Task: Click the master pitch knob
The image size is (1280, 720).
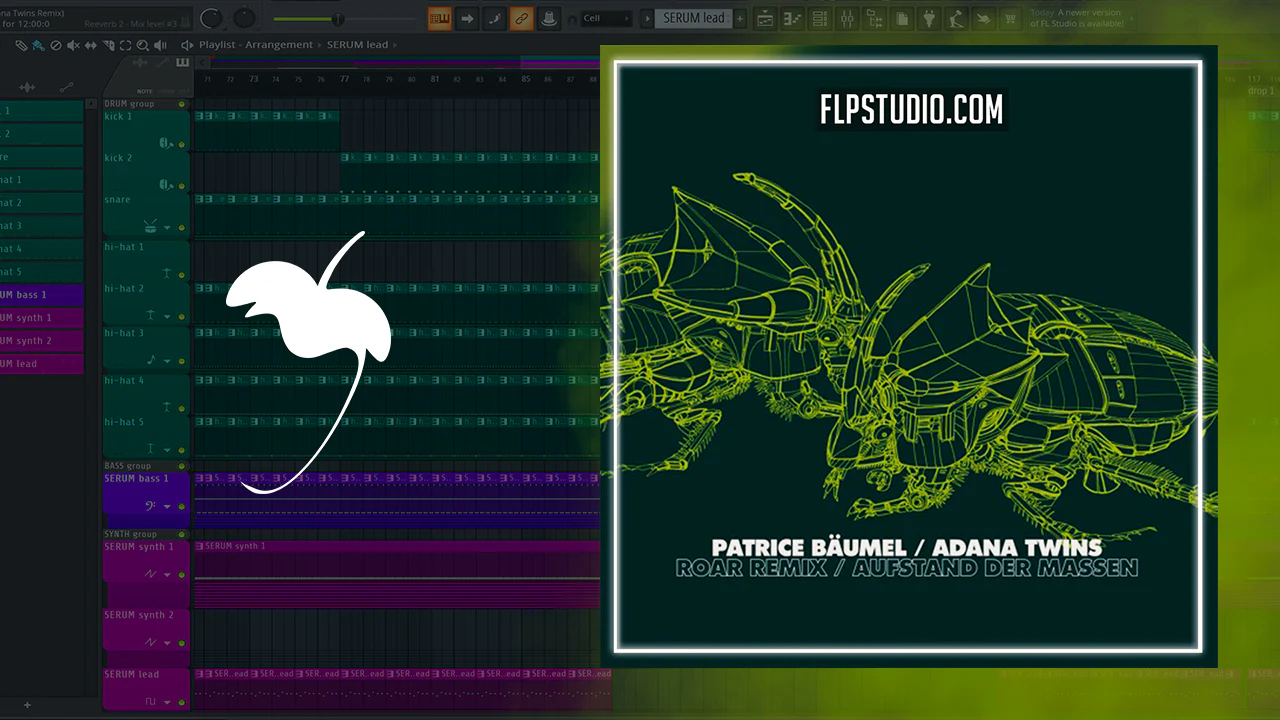Action: [244, 18]
